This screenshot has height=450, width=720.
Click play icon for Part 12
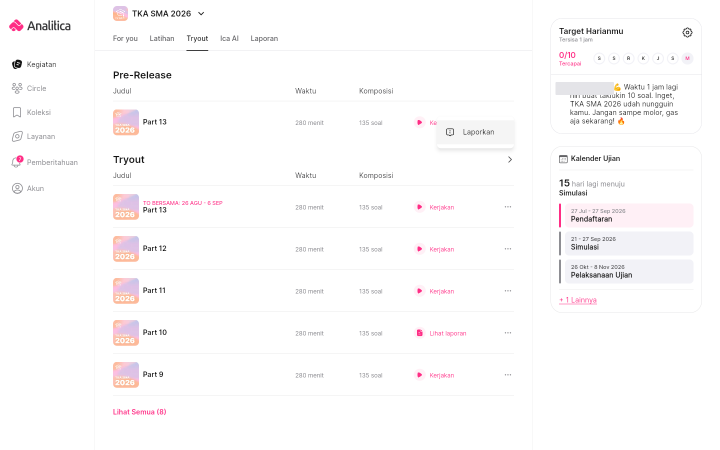[419, 249]
